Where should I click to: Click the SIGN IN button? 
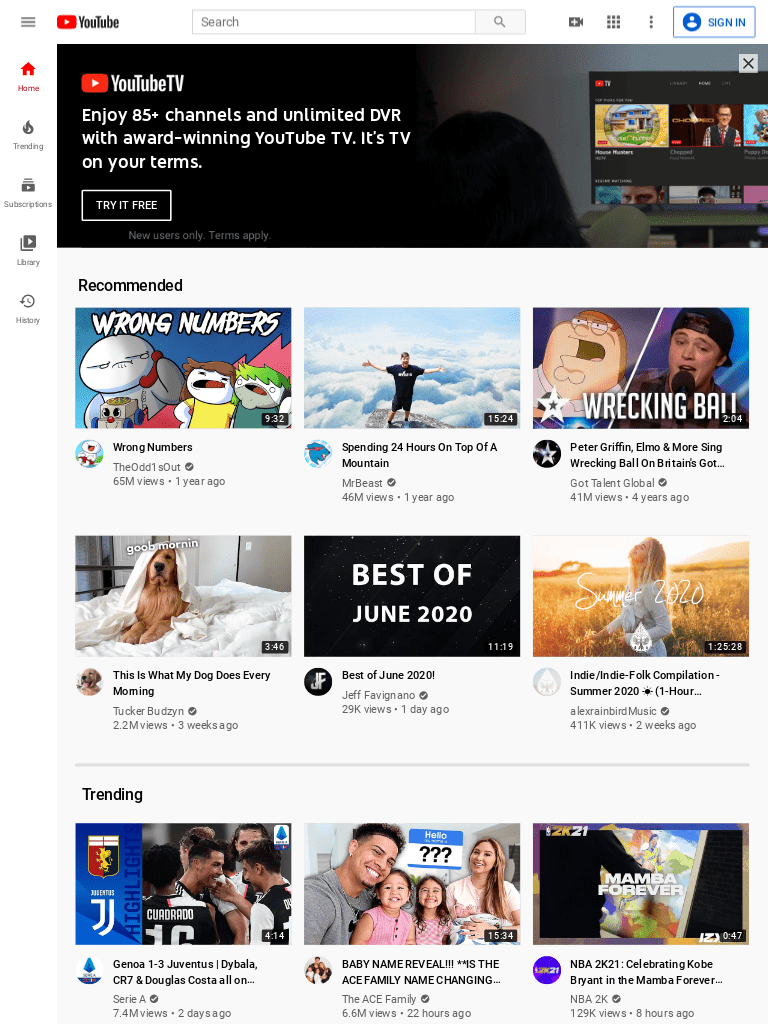point(714,22)
